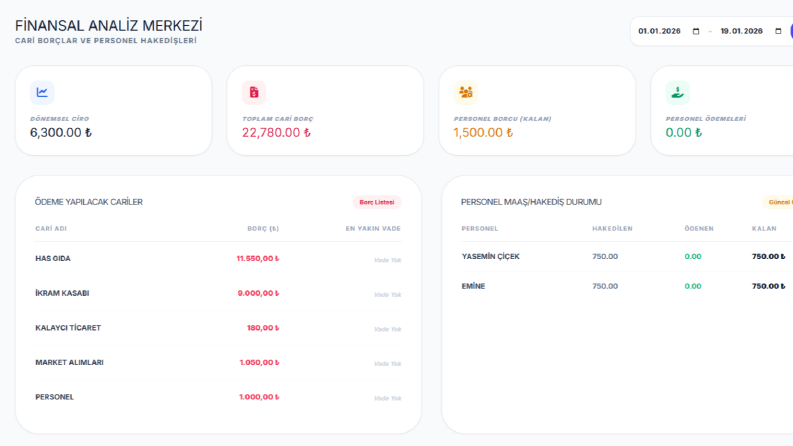
Task: Select the PERSONEL row in cari list
Action: 218,397
